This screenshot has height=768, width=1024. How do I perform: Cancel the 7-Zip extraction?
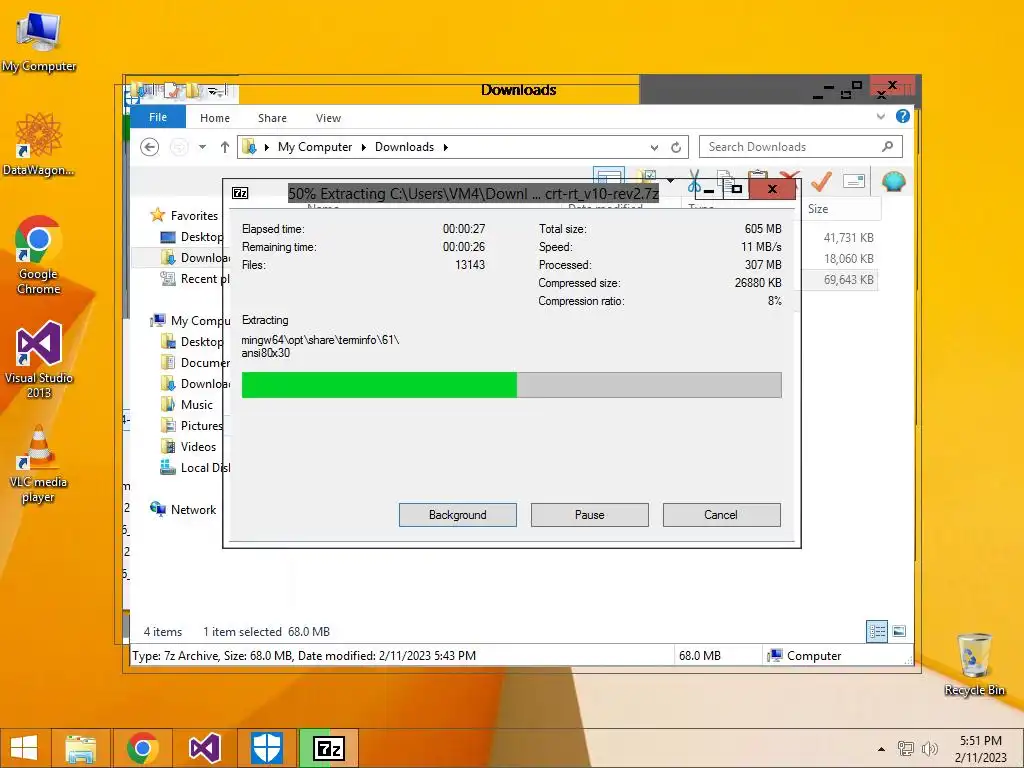point(721,515)
